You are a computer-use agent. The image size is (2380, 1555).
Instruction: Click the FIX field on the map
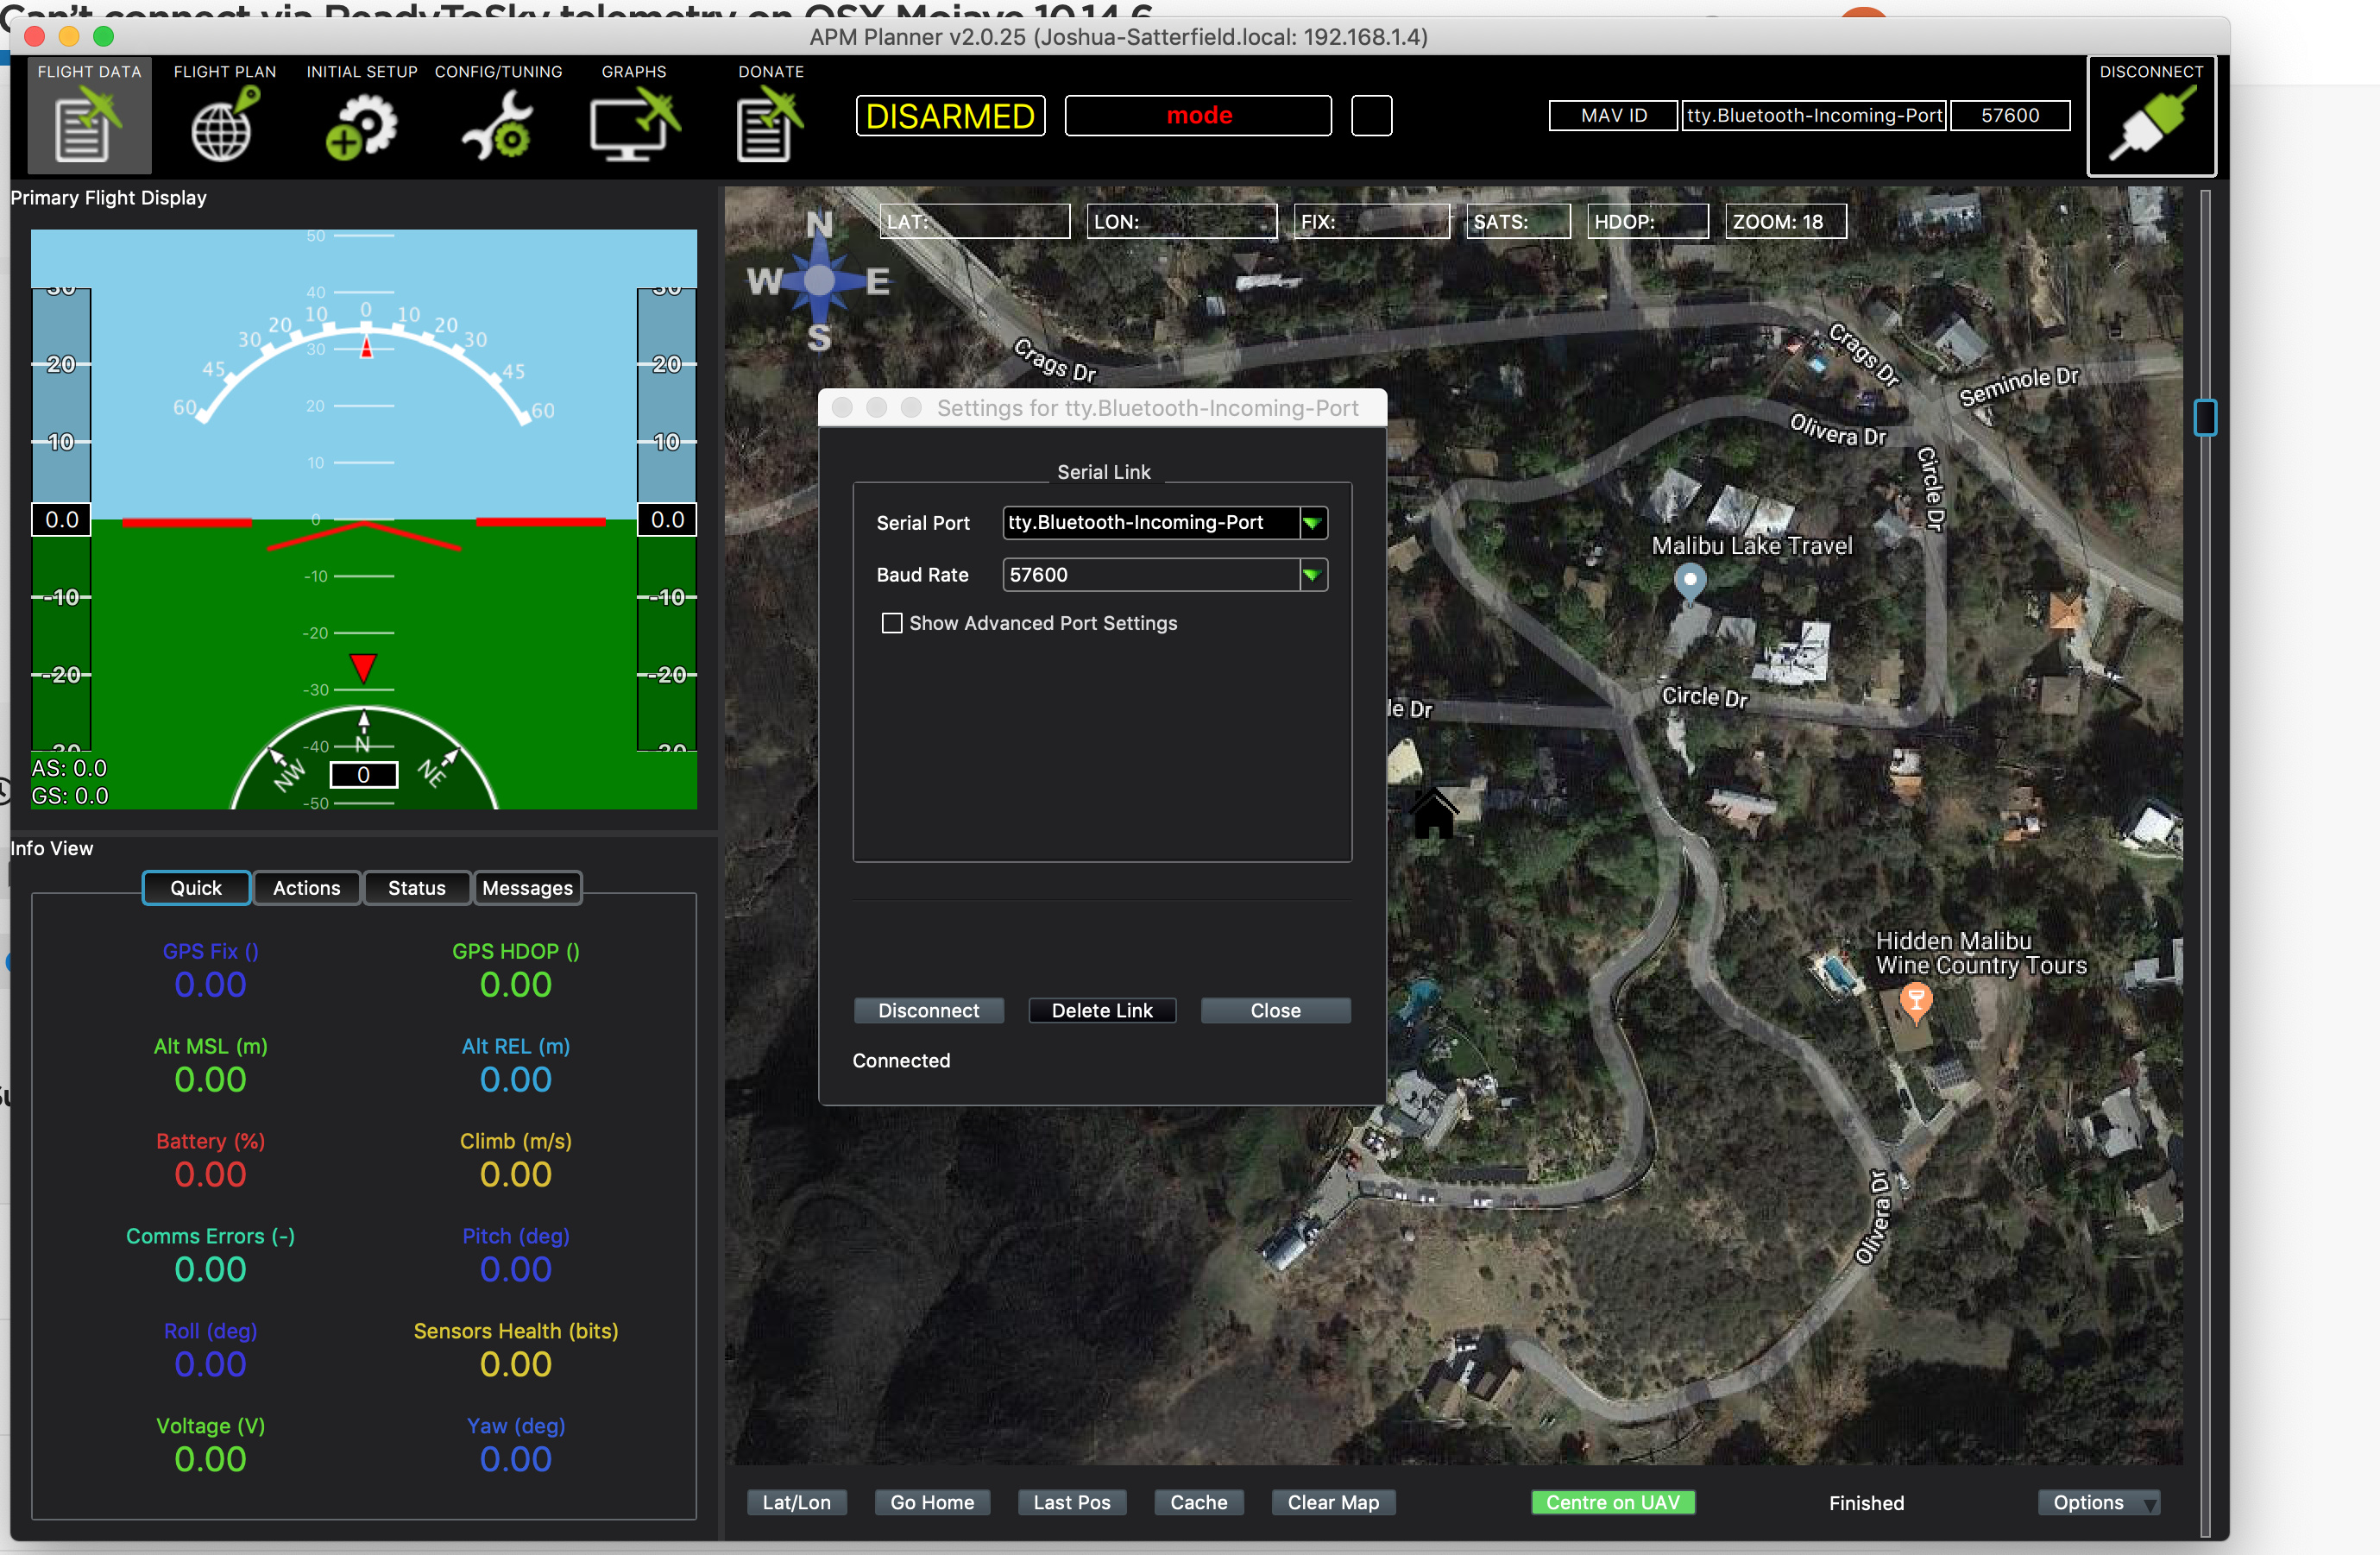coord(1372,222)
